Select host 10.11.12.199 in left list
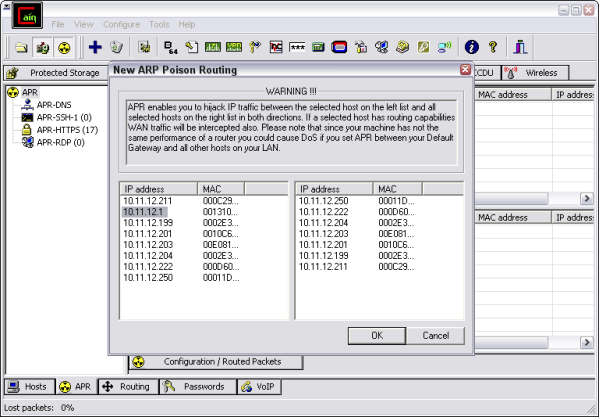 point(148,223)
